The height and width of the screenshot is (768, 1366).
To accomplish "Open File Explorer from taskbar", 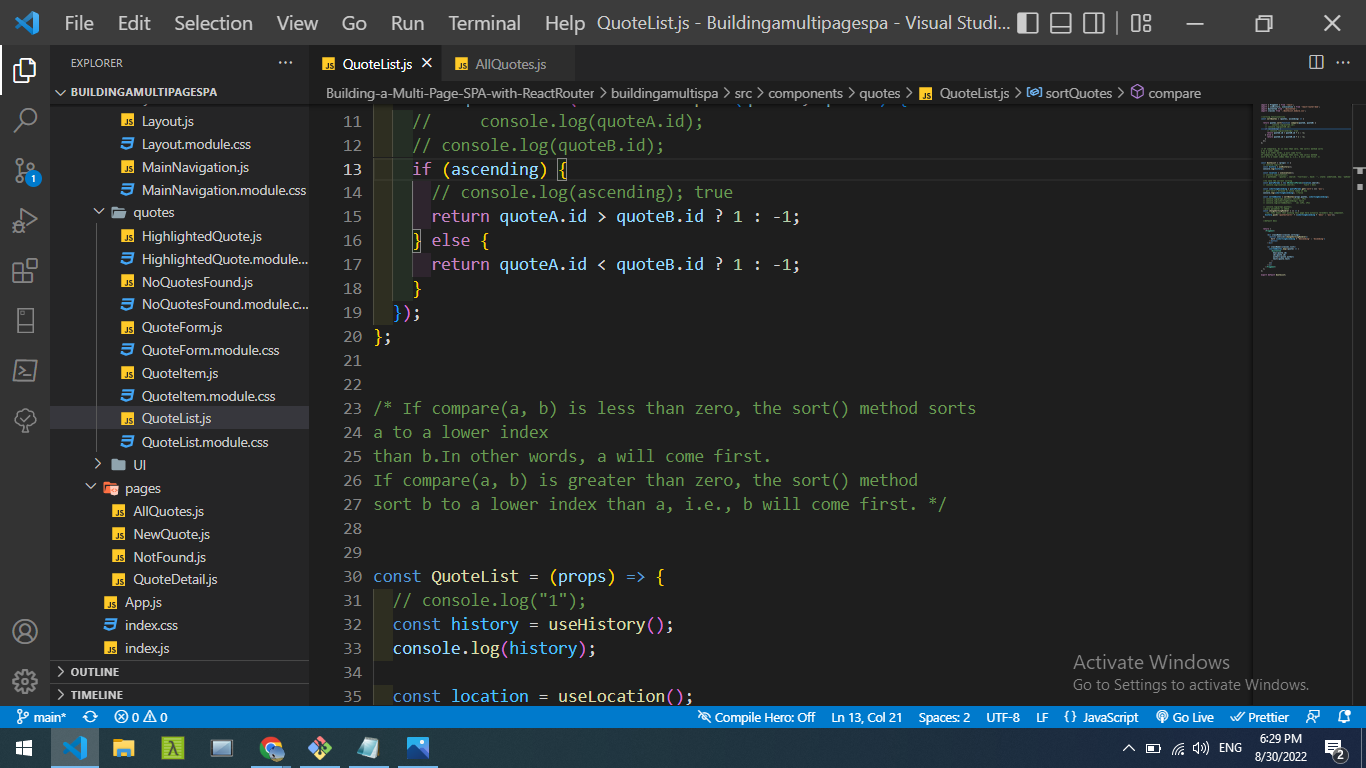I will (x=123, y=748).
